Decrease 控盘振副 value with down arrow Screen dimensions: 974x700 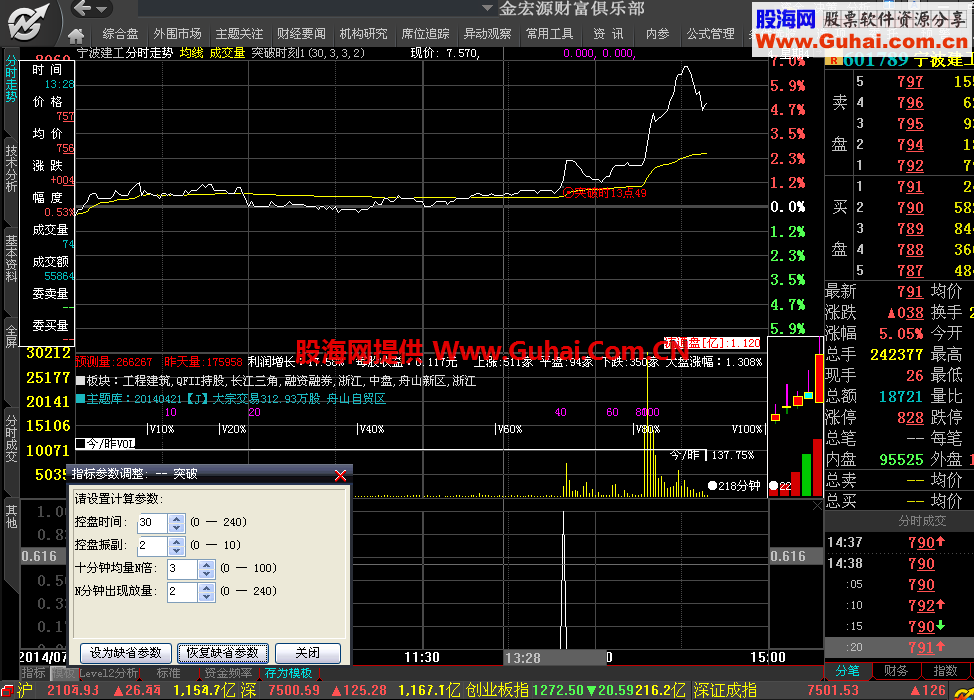coord(177,550)
